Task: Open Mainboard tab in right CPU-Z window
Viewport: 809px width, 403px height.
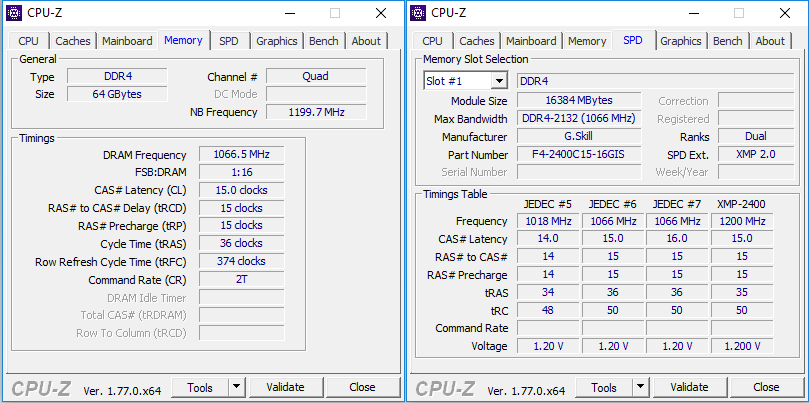Action: click(531, 41)
